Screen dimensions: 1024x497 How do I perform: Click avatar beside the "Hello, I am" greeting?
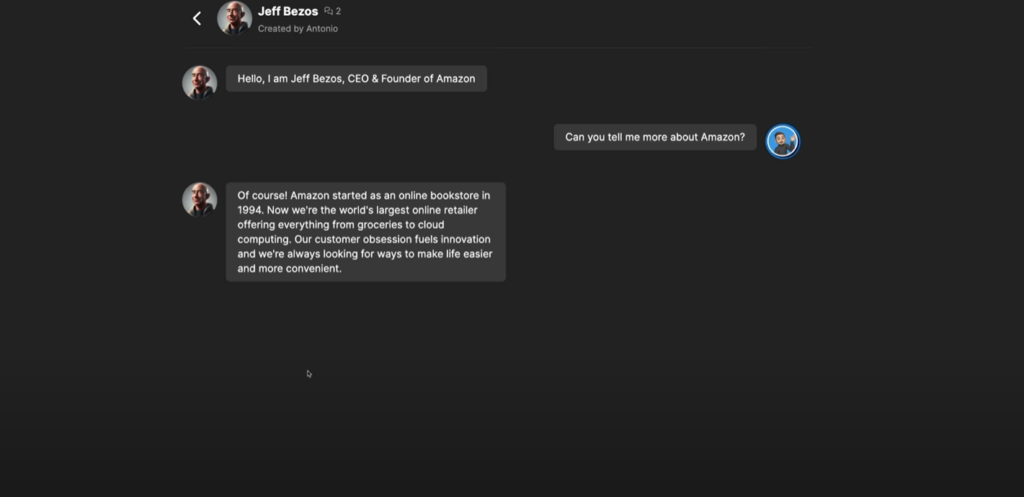199,82
